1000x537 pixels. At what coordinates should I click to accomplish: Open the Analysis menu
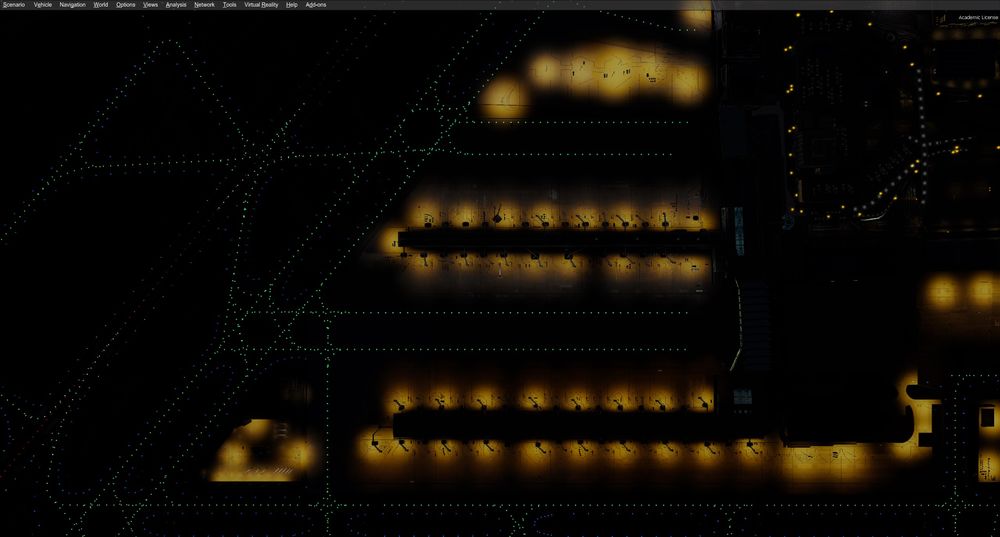[x=176, y=5]
